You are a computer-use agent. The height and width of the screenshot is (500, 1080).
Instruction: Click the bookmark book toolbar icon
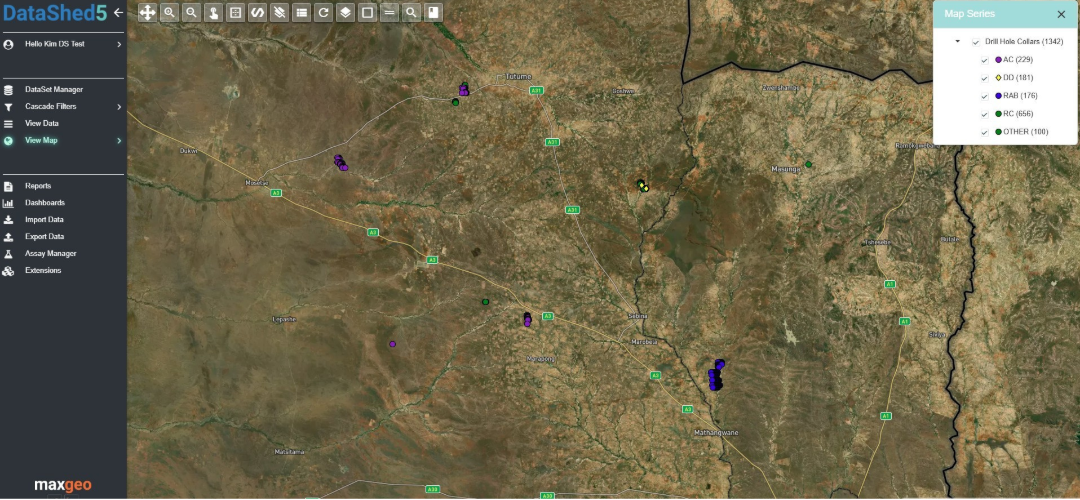[433, 12]
